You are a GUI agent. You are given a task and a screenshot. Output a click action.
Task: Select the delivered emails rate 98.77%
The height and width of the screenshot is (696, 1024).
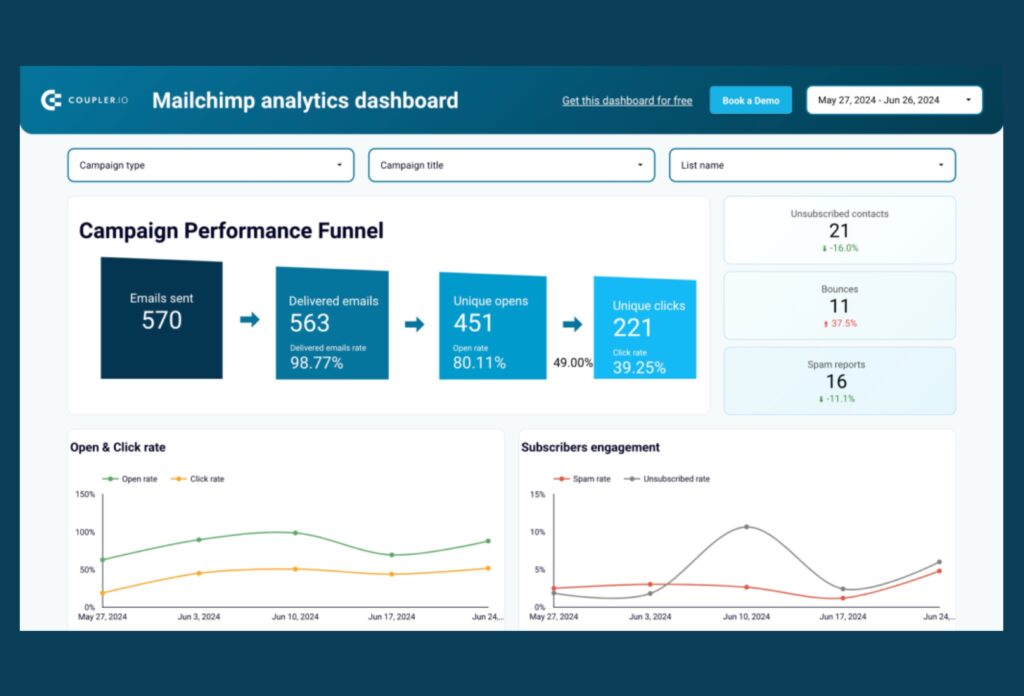click(317, 363)
